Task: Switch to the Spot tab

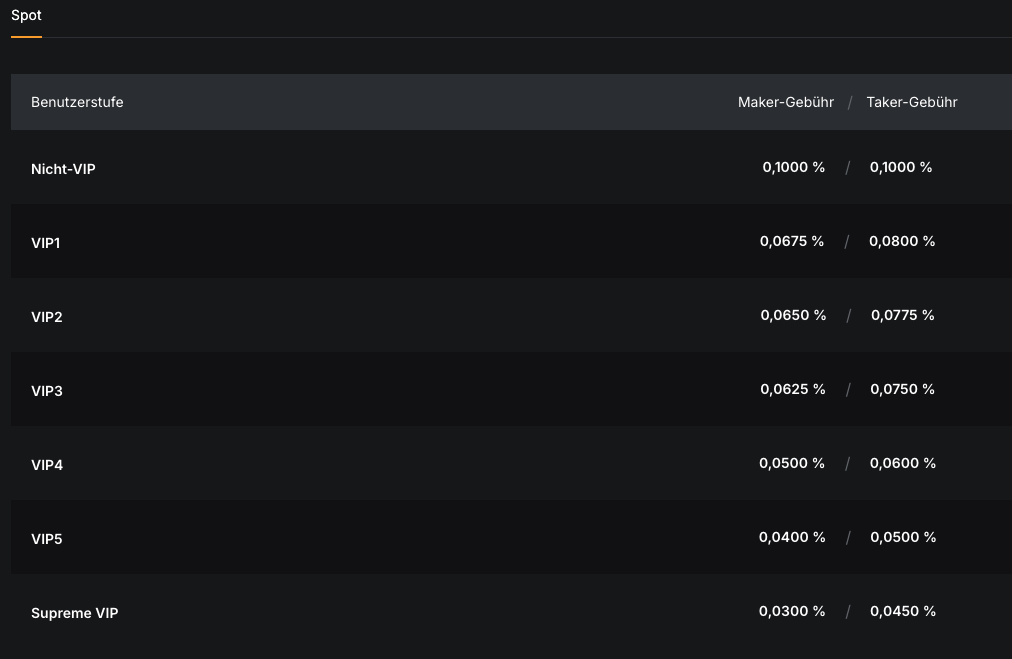Action: click(26, 16)
